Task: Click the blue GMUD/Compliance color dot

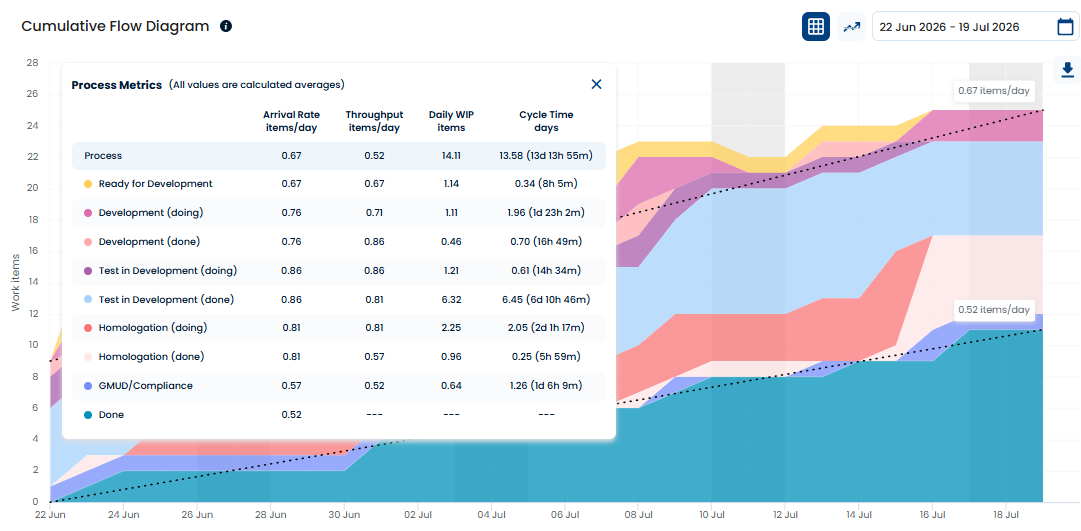Action: pos(88,386)
